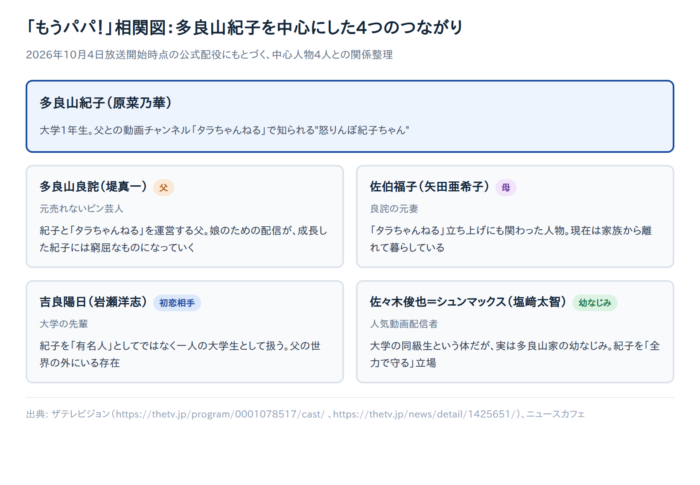
Task: Select the text 良詫の元妻
Action: pos(394,209)
